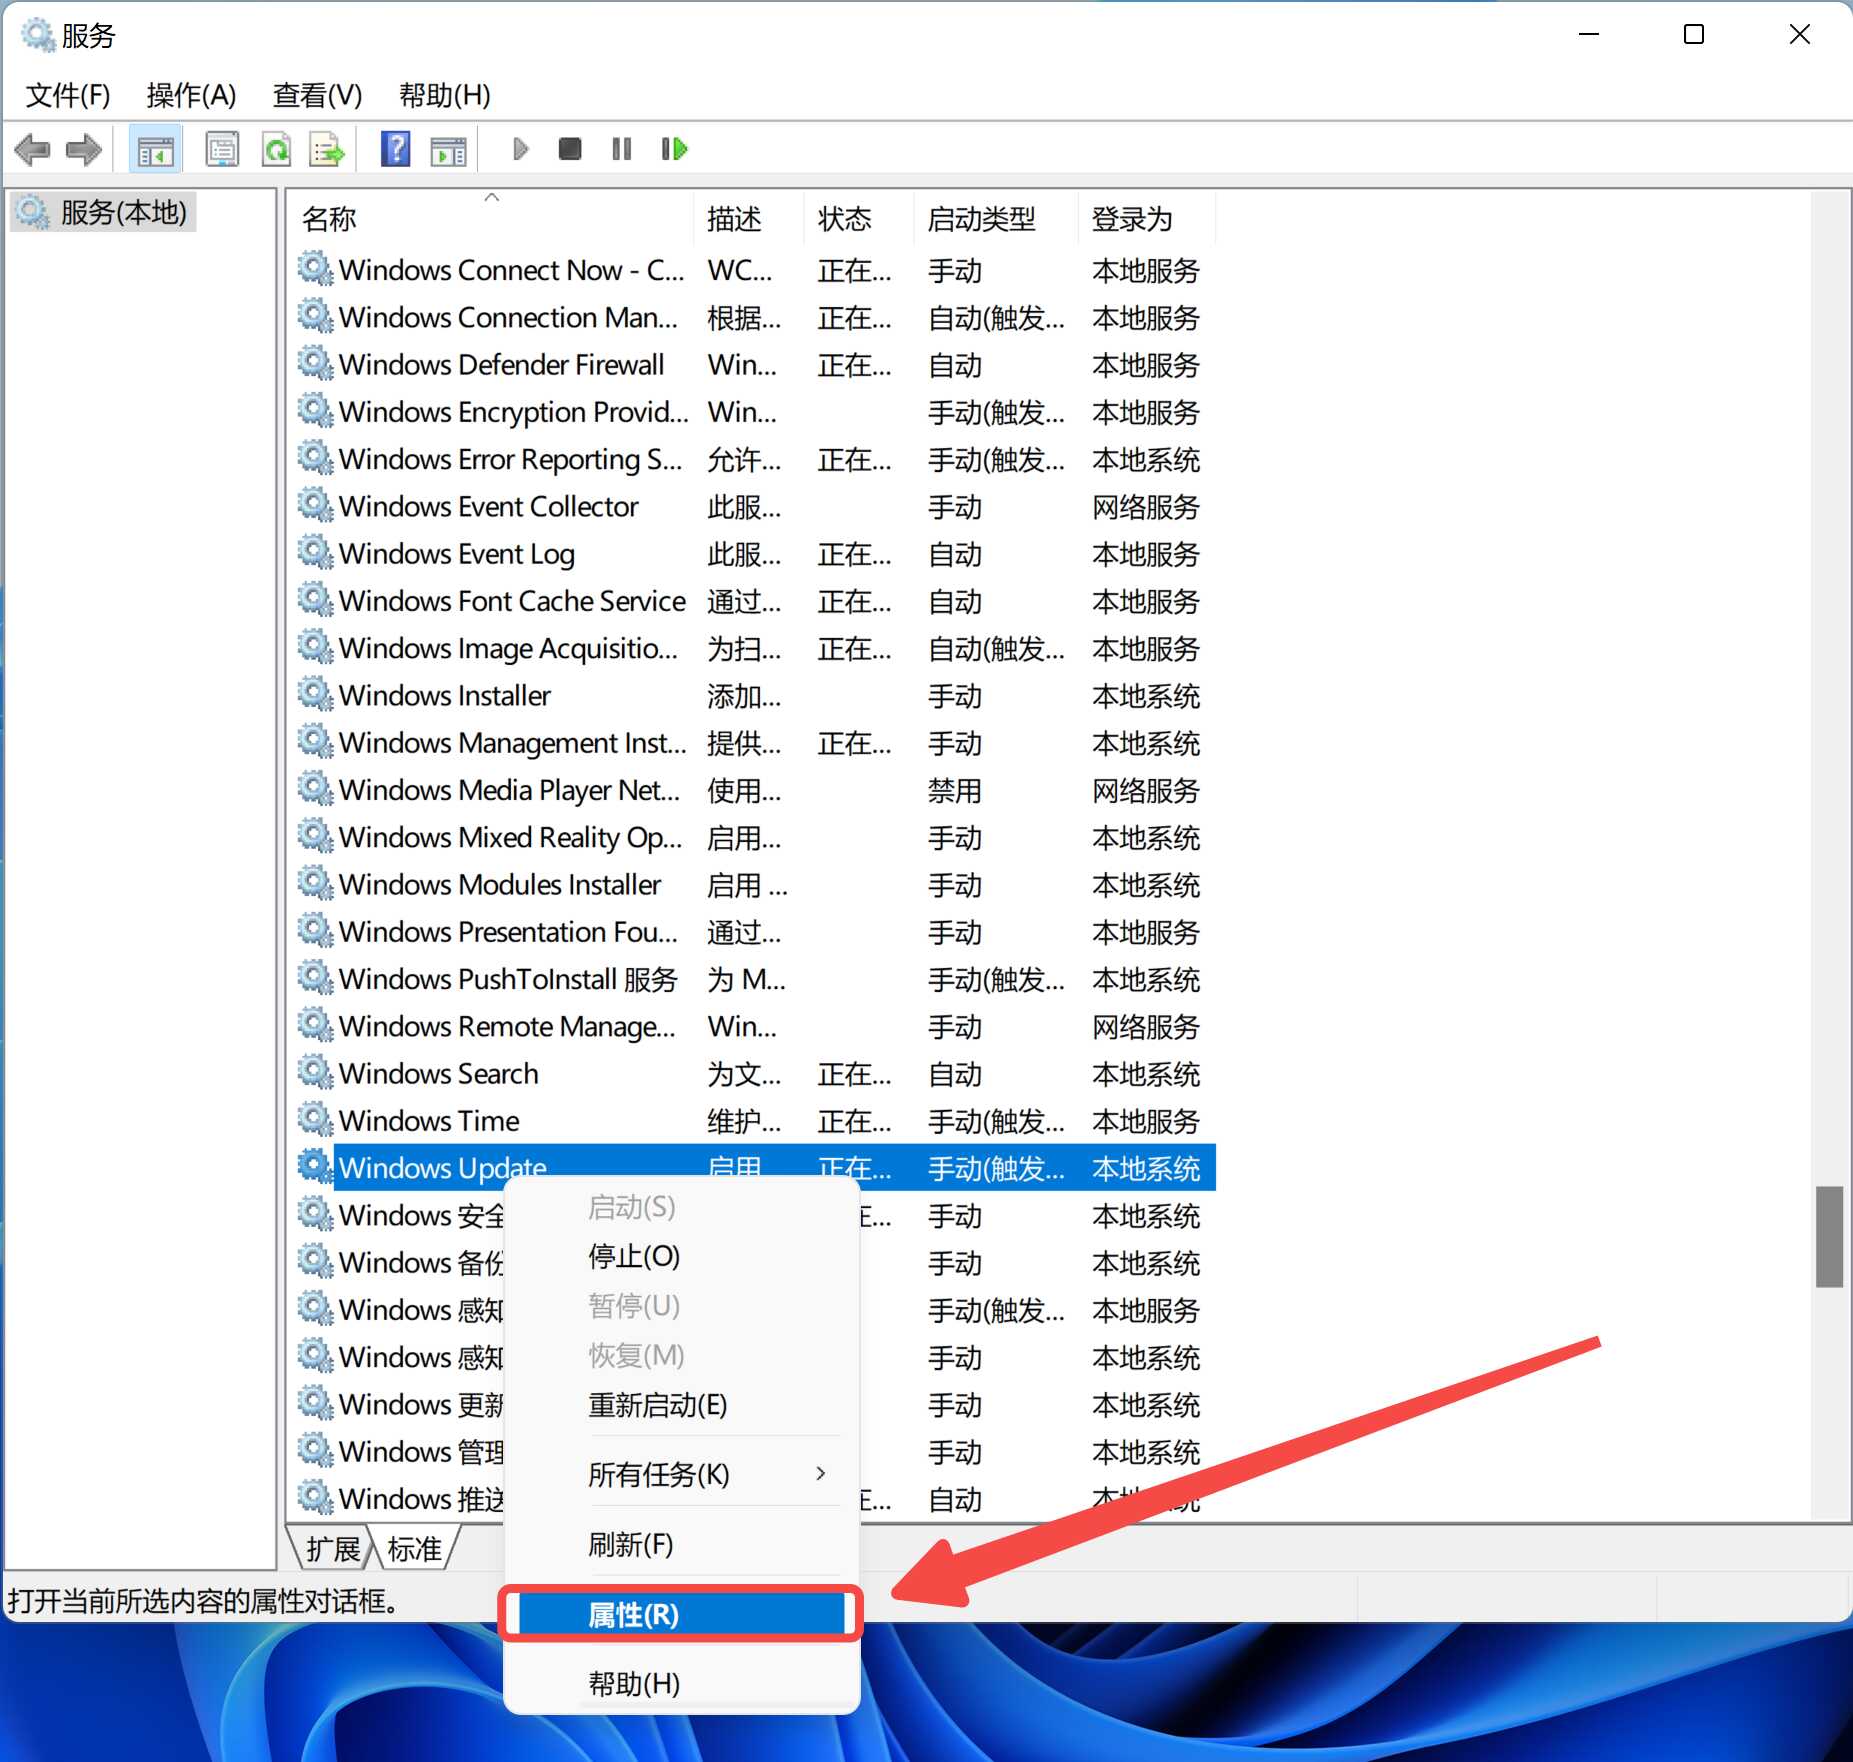
Task: Select Windows Connection Manager row
Action: pyautogui.click(x=754, y=317)
